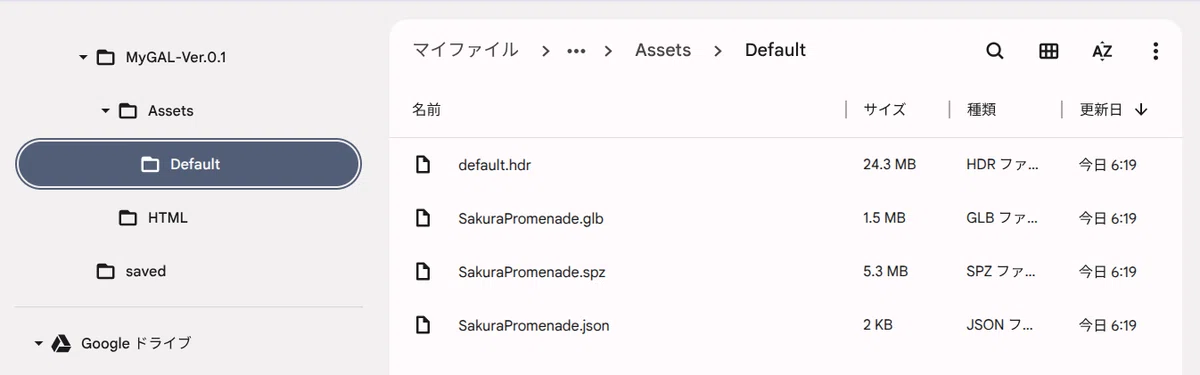Screen dimensions: 1200x375
Task: Open the AZ sort options
Action: click(x=1102, y=51)
